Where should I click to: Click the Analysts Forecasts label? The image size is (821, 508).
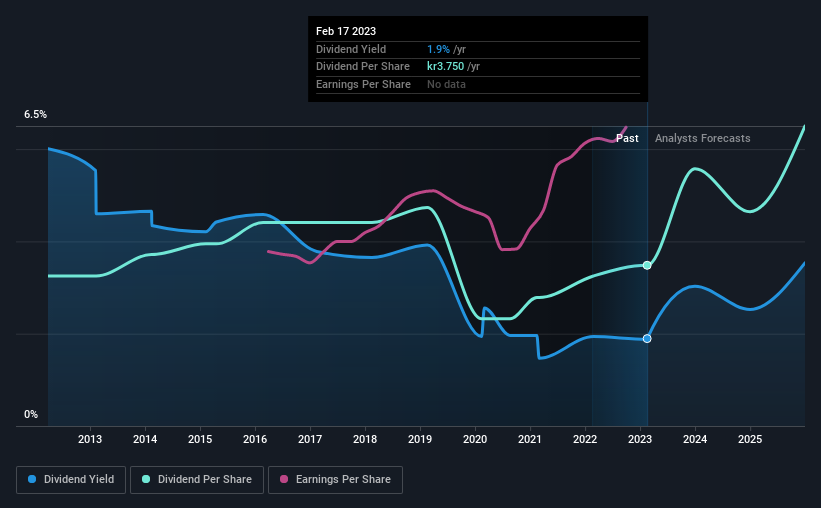[703, 138]
